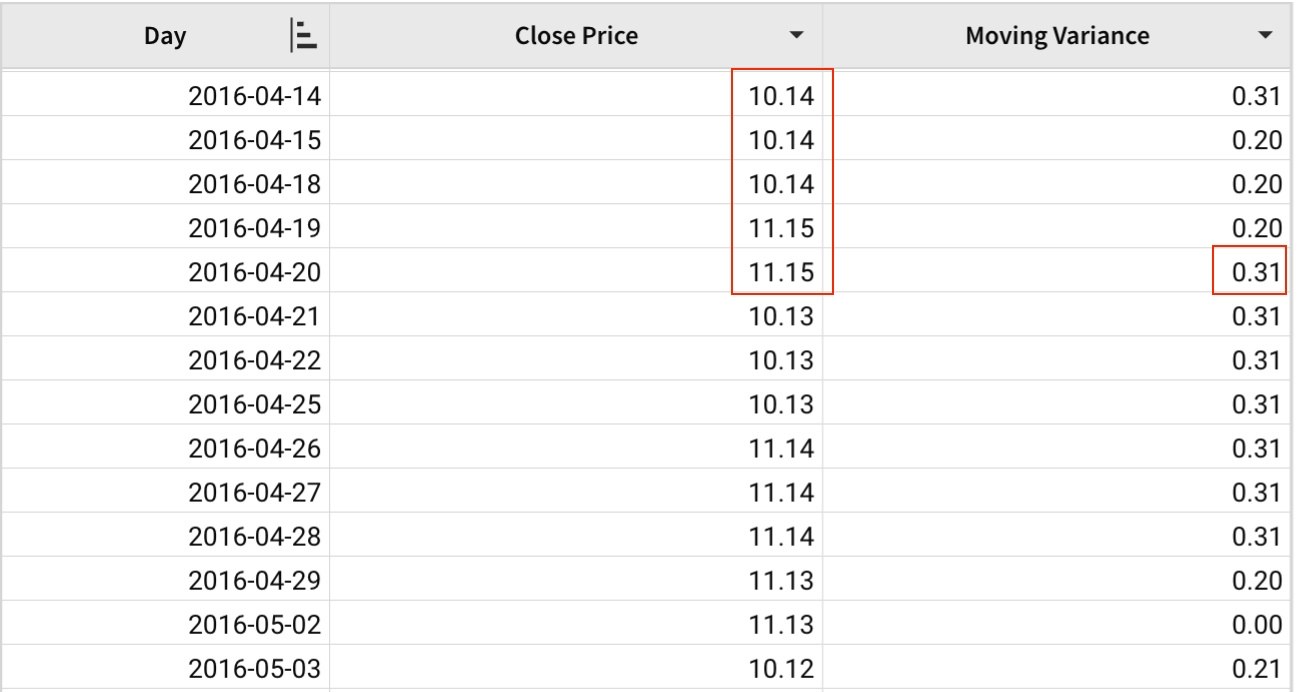Click the Close Price value for 2016-04-25
This screenshot has height=692, width=1298.
783,405
